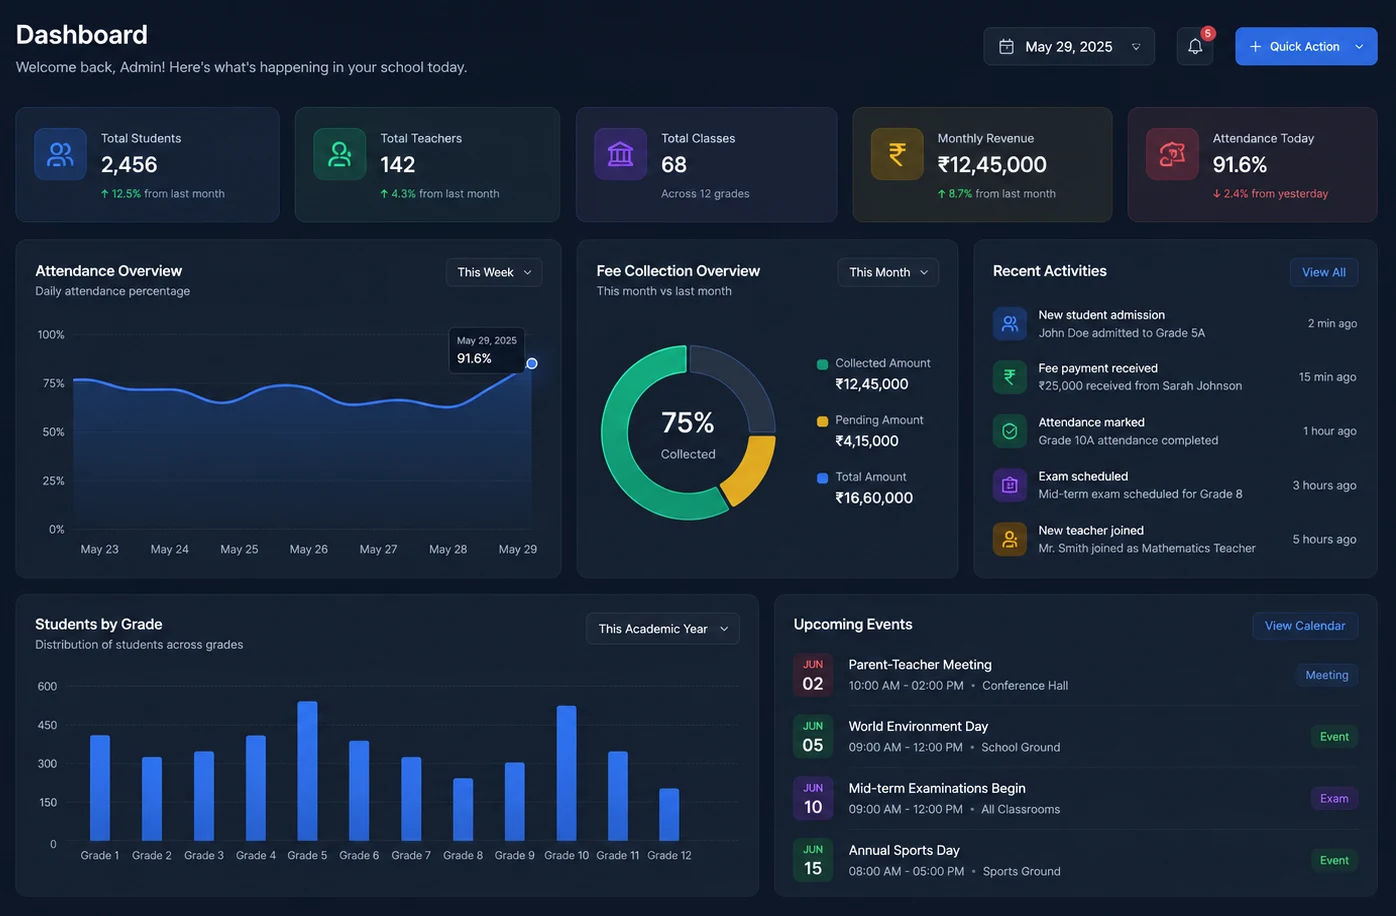The height and width of the screenshot is (916, 1396).
Task: Open the This Academic Year dropdown
Action: tap(663, 629)
